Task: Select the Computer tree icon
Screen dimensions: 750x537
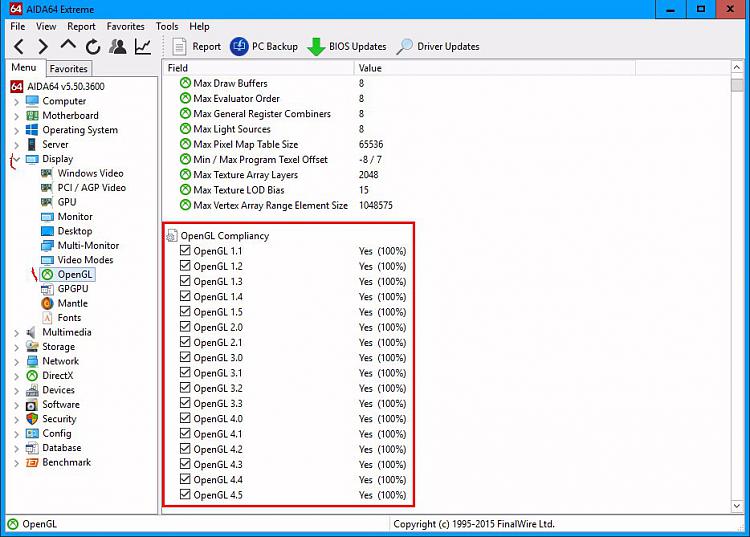Action: (32, 101)
